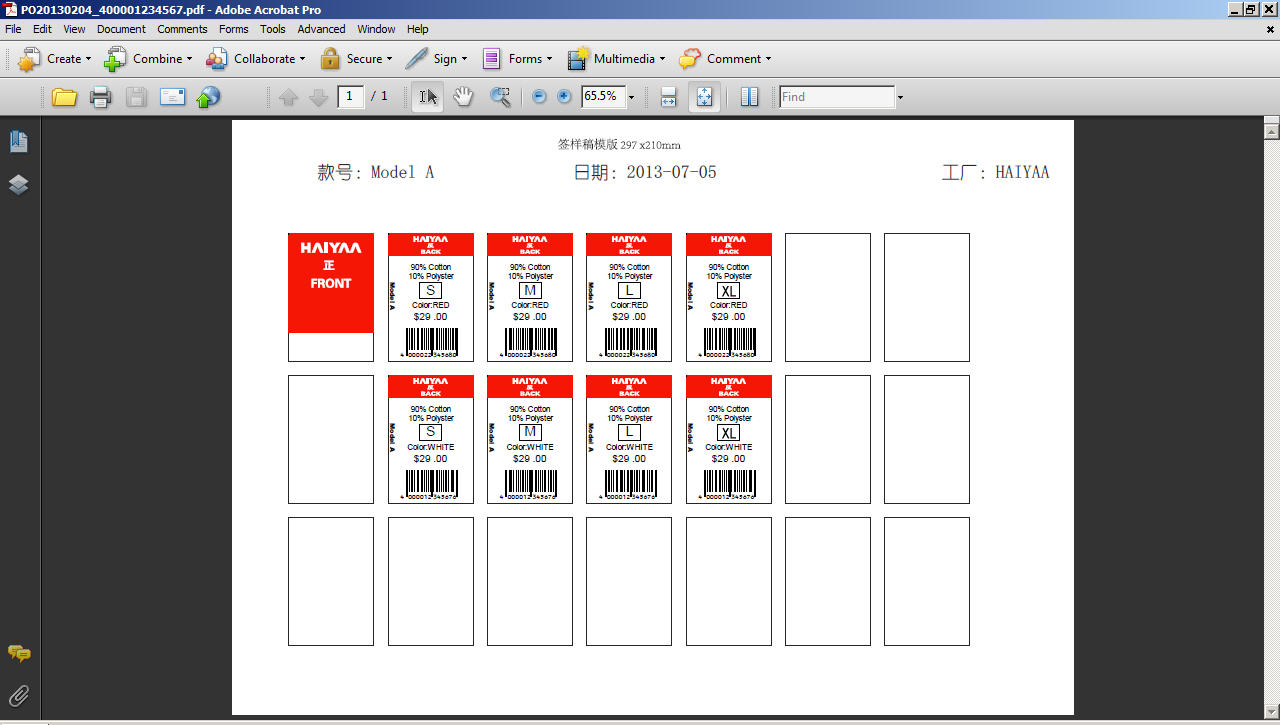Open the Pages panel in sidebar
Image resolution: width=1280 pixels, height=725 pixels.
pyautogui.click(x=18, y=142)
